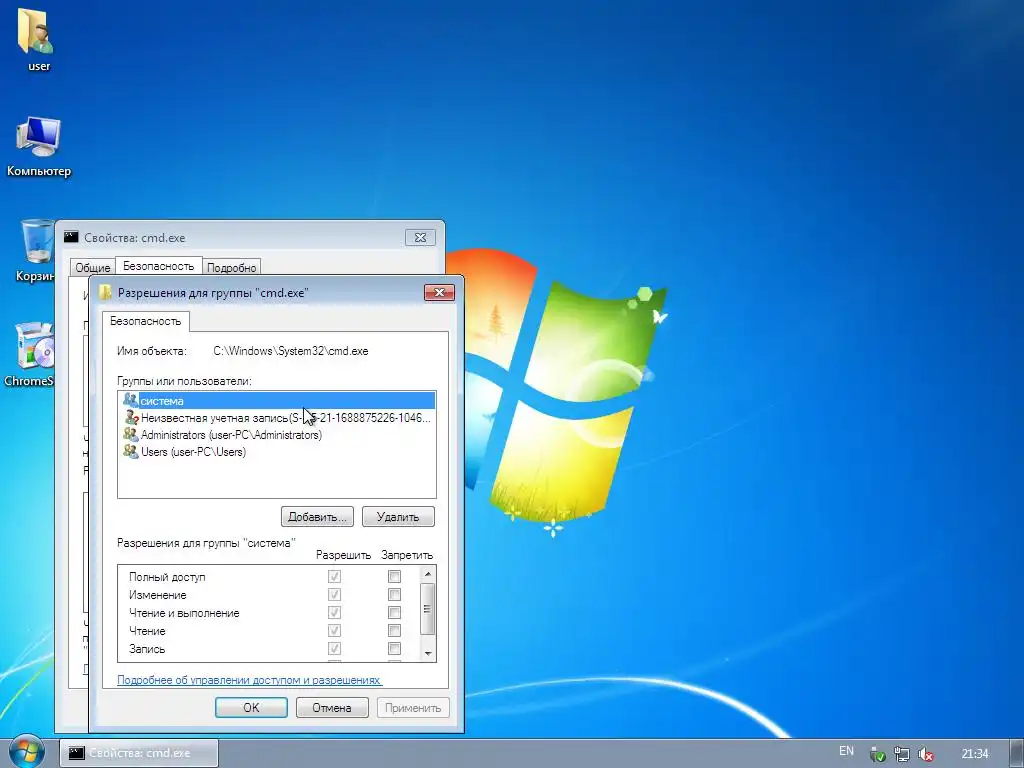Switch to Безопасность tab in Свойства window
This screenshot has height=768, width=1024.
coord(159,266)
